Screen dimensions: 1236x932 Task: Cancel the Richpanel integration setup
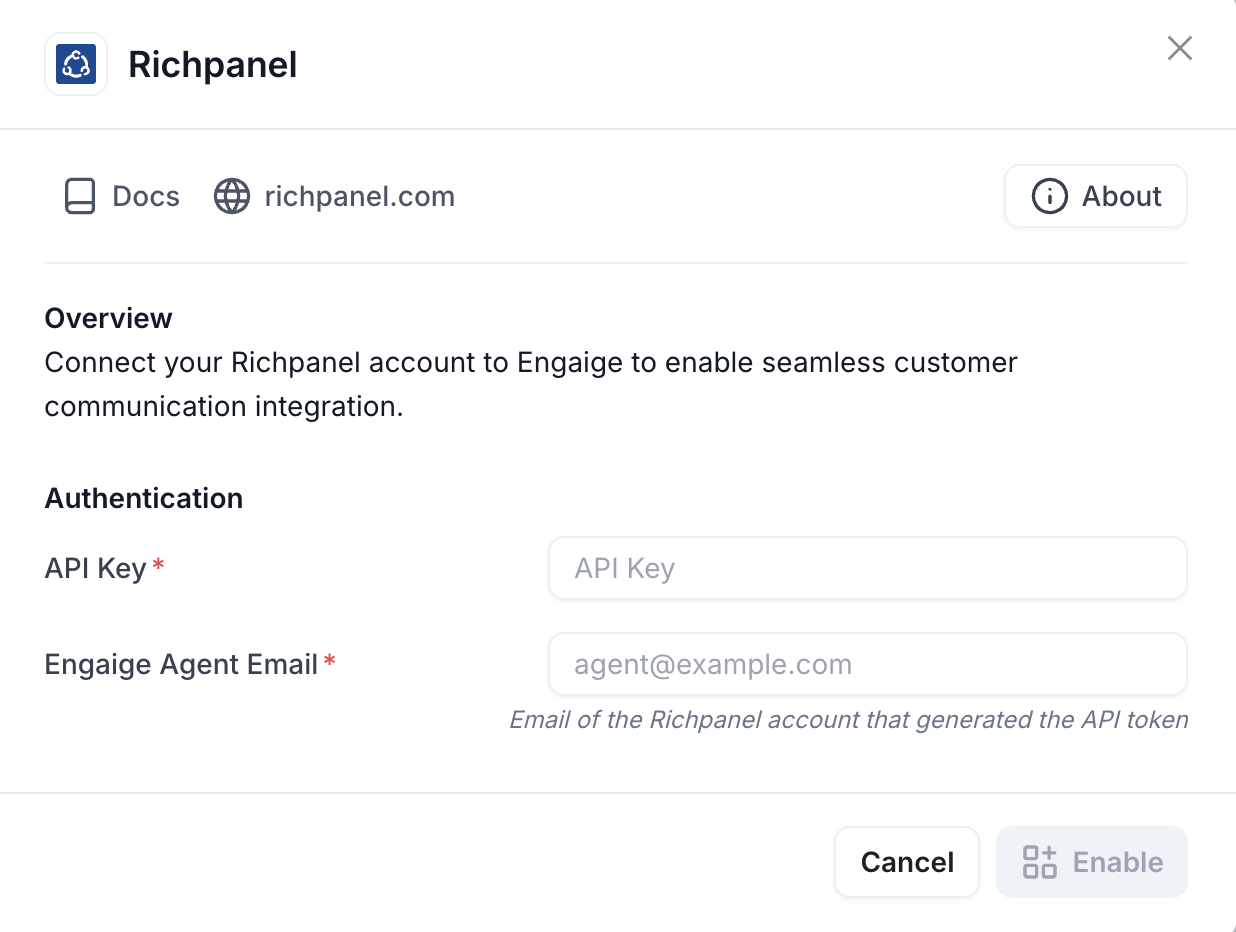907,862
